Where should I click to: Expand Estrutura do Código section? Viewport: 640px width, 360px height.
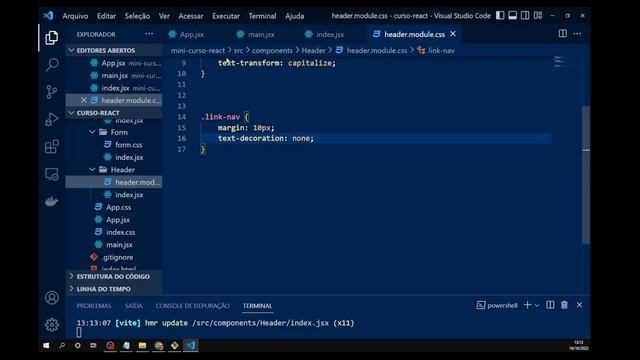pyautogui.click(x=114, y=276)
